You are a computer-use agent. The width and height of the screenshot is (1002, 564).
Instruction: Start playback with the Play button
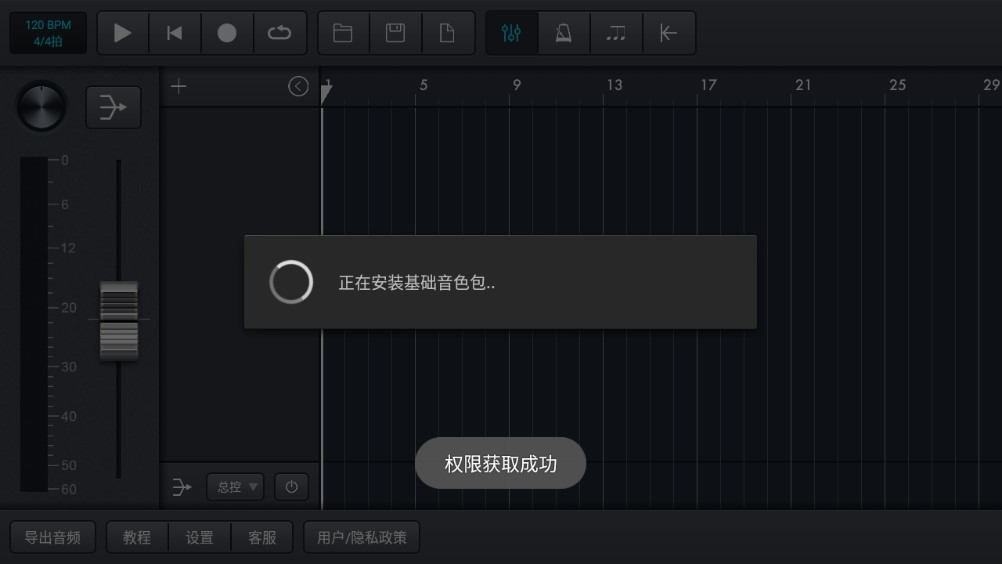(x=123, y=33)
